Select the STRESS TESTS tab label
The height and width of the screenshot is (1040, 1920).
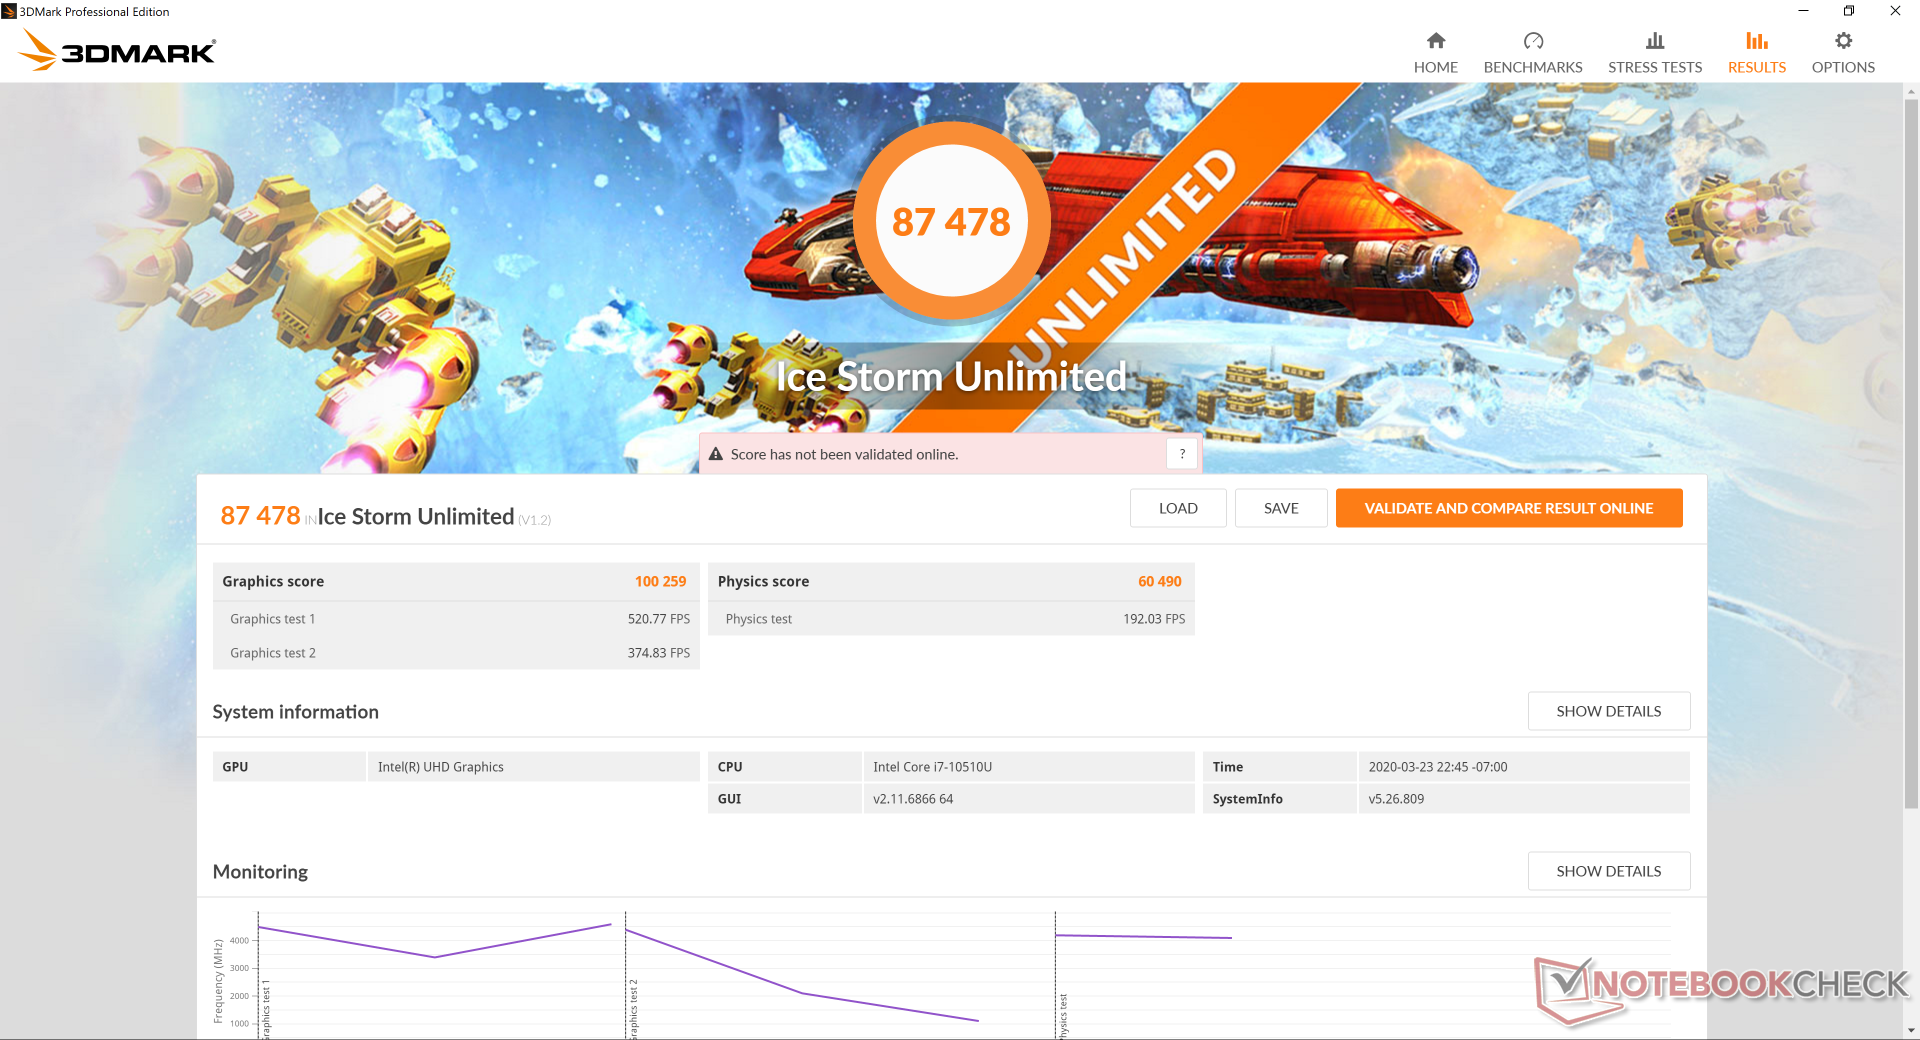tap(1655, 67)
